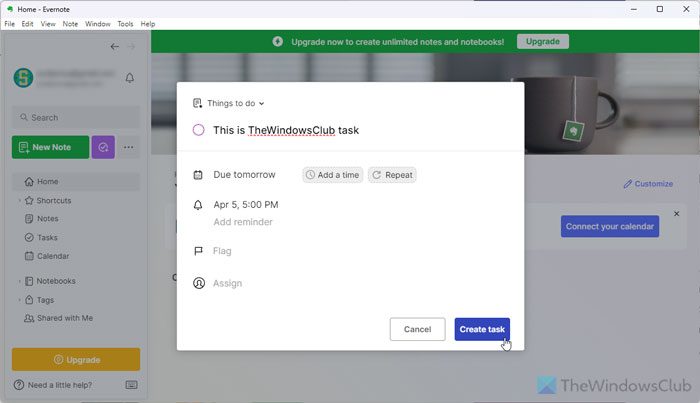Go back with the left arrow

115,46
